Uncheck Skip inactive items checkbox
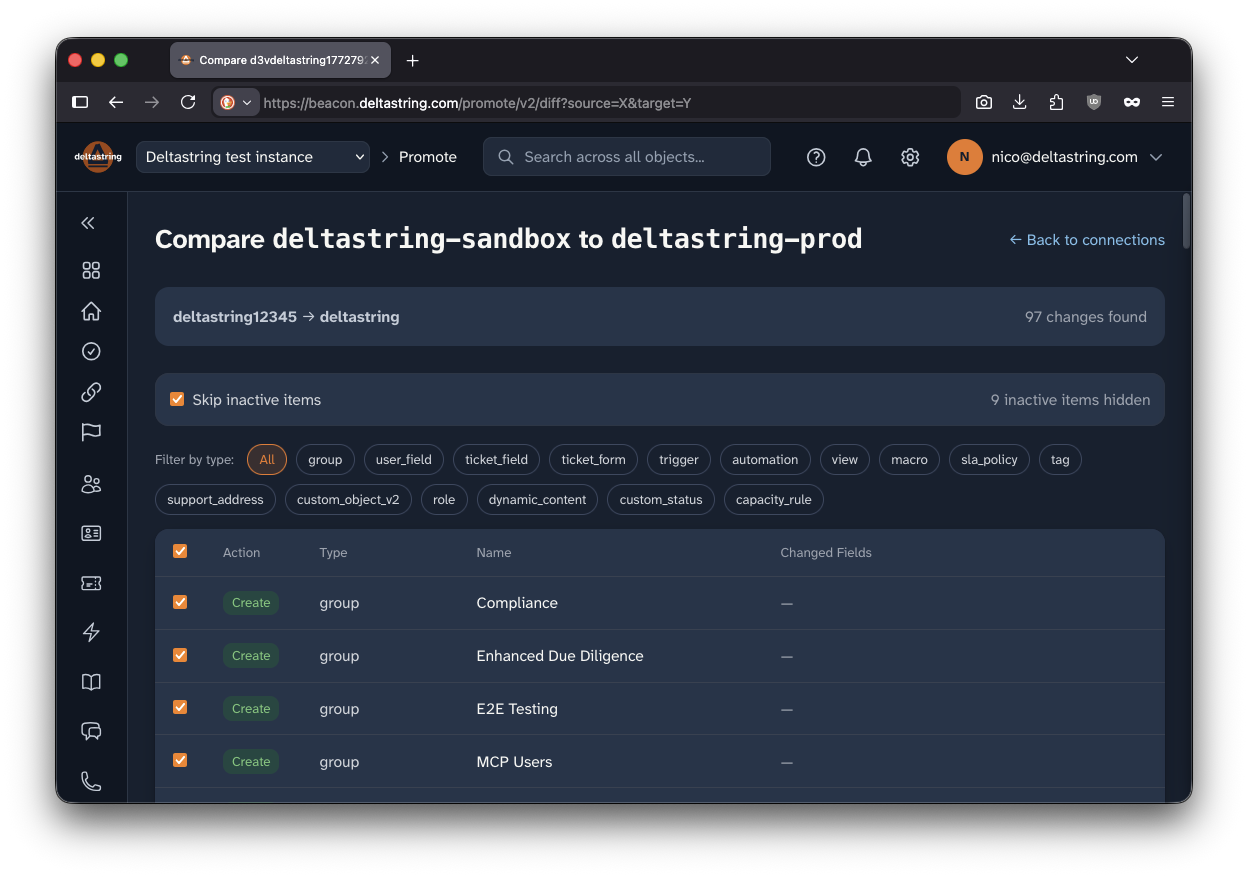This screenshot has width=1248, height=877. tap(177, 399)
